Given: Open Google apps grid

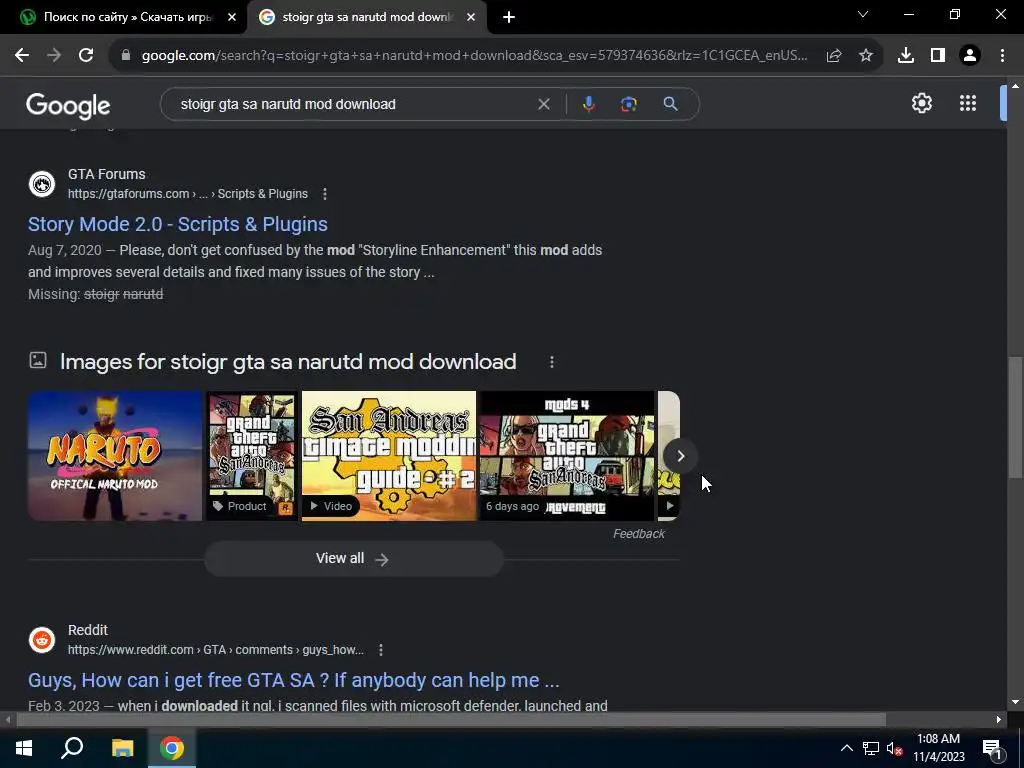Looking at the screenshot, I should pos(968,103).
